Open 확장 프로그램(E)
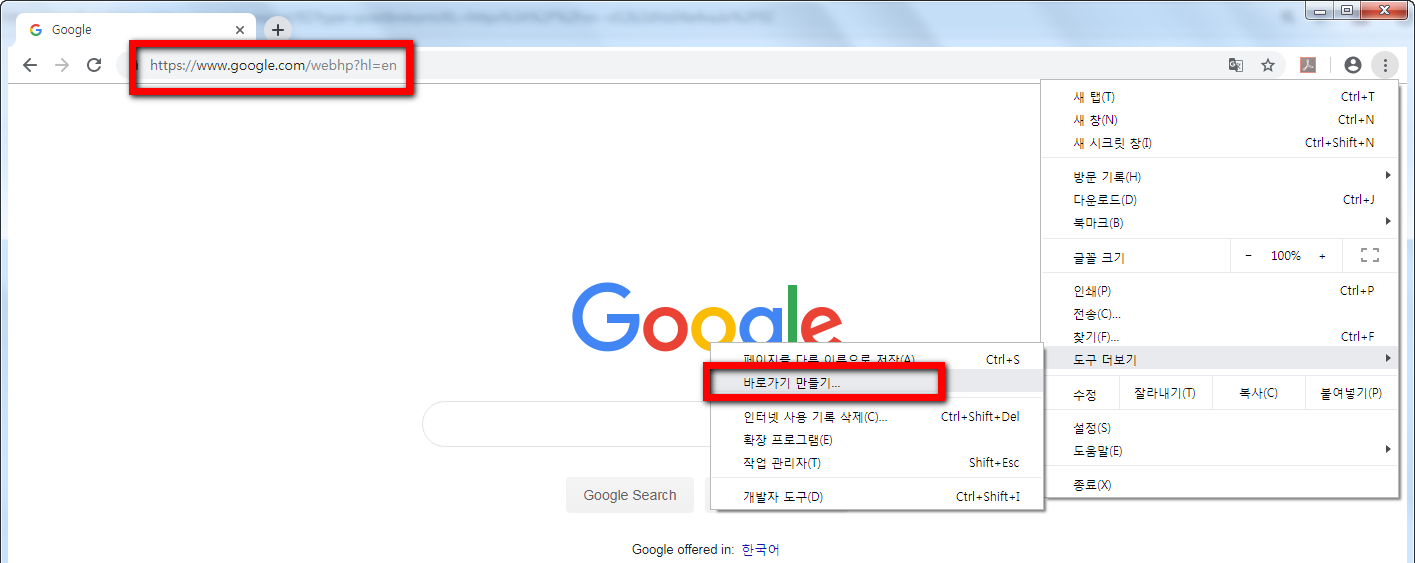Screen dimensions: 1415x563 (x=877, y=439)
